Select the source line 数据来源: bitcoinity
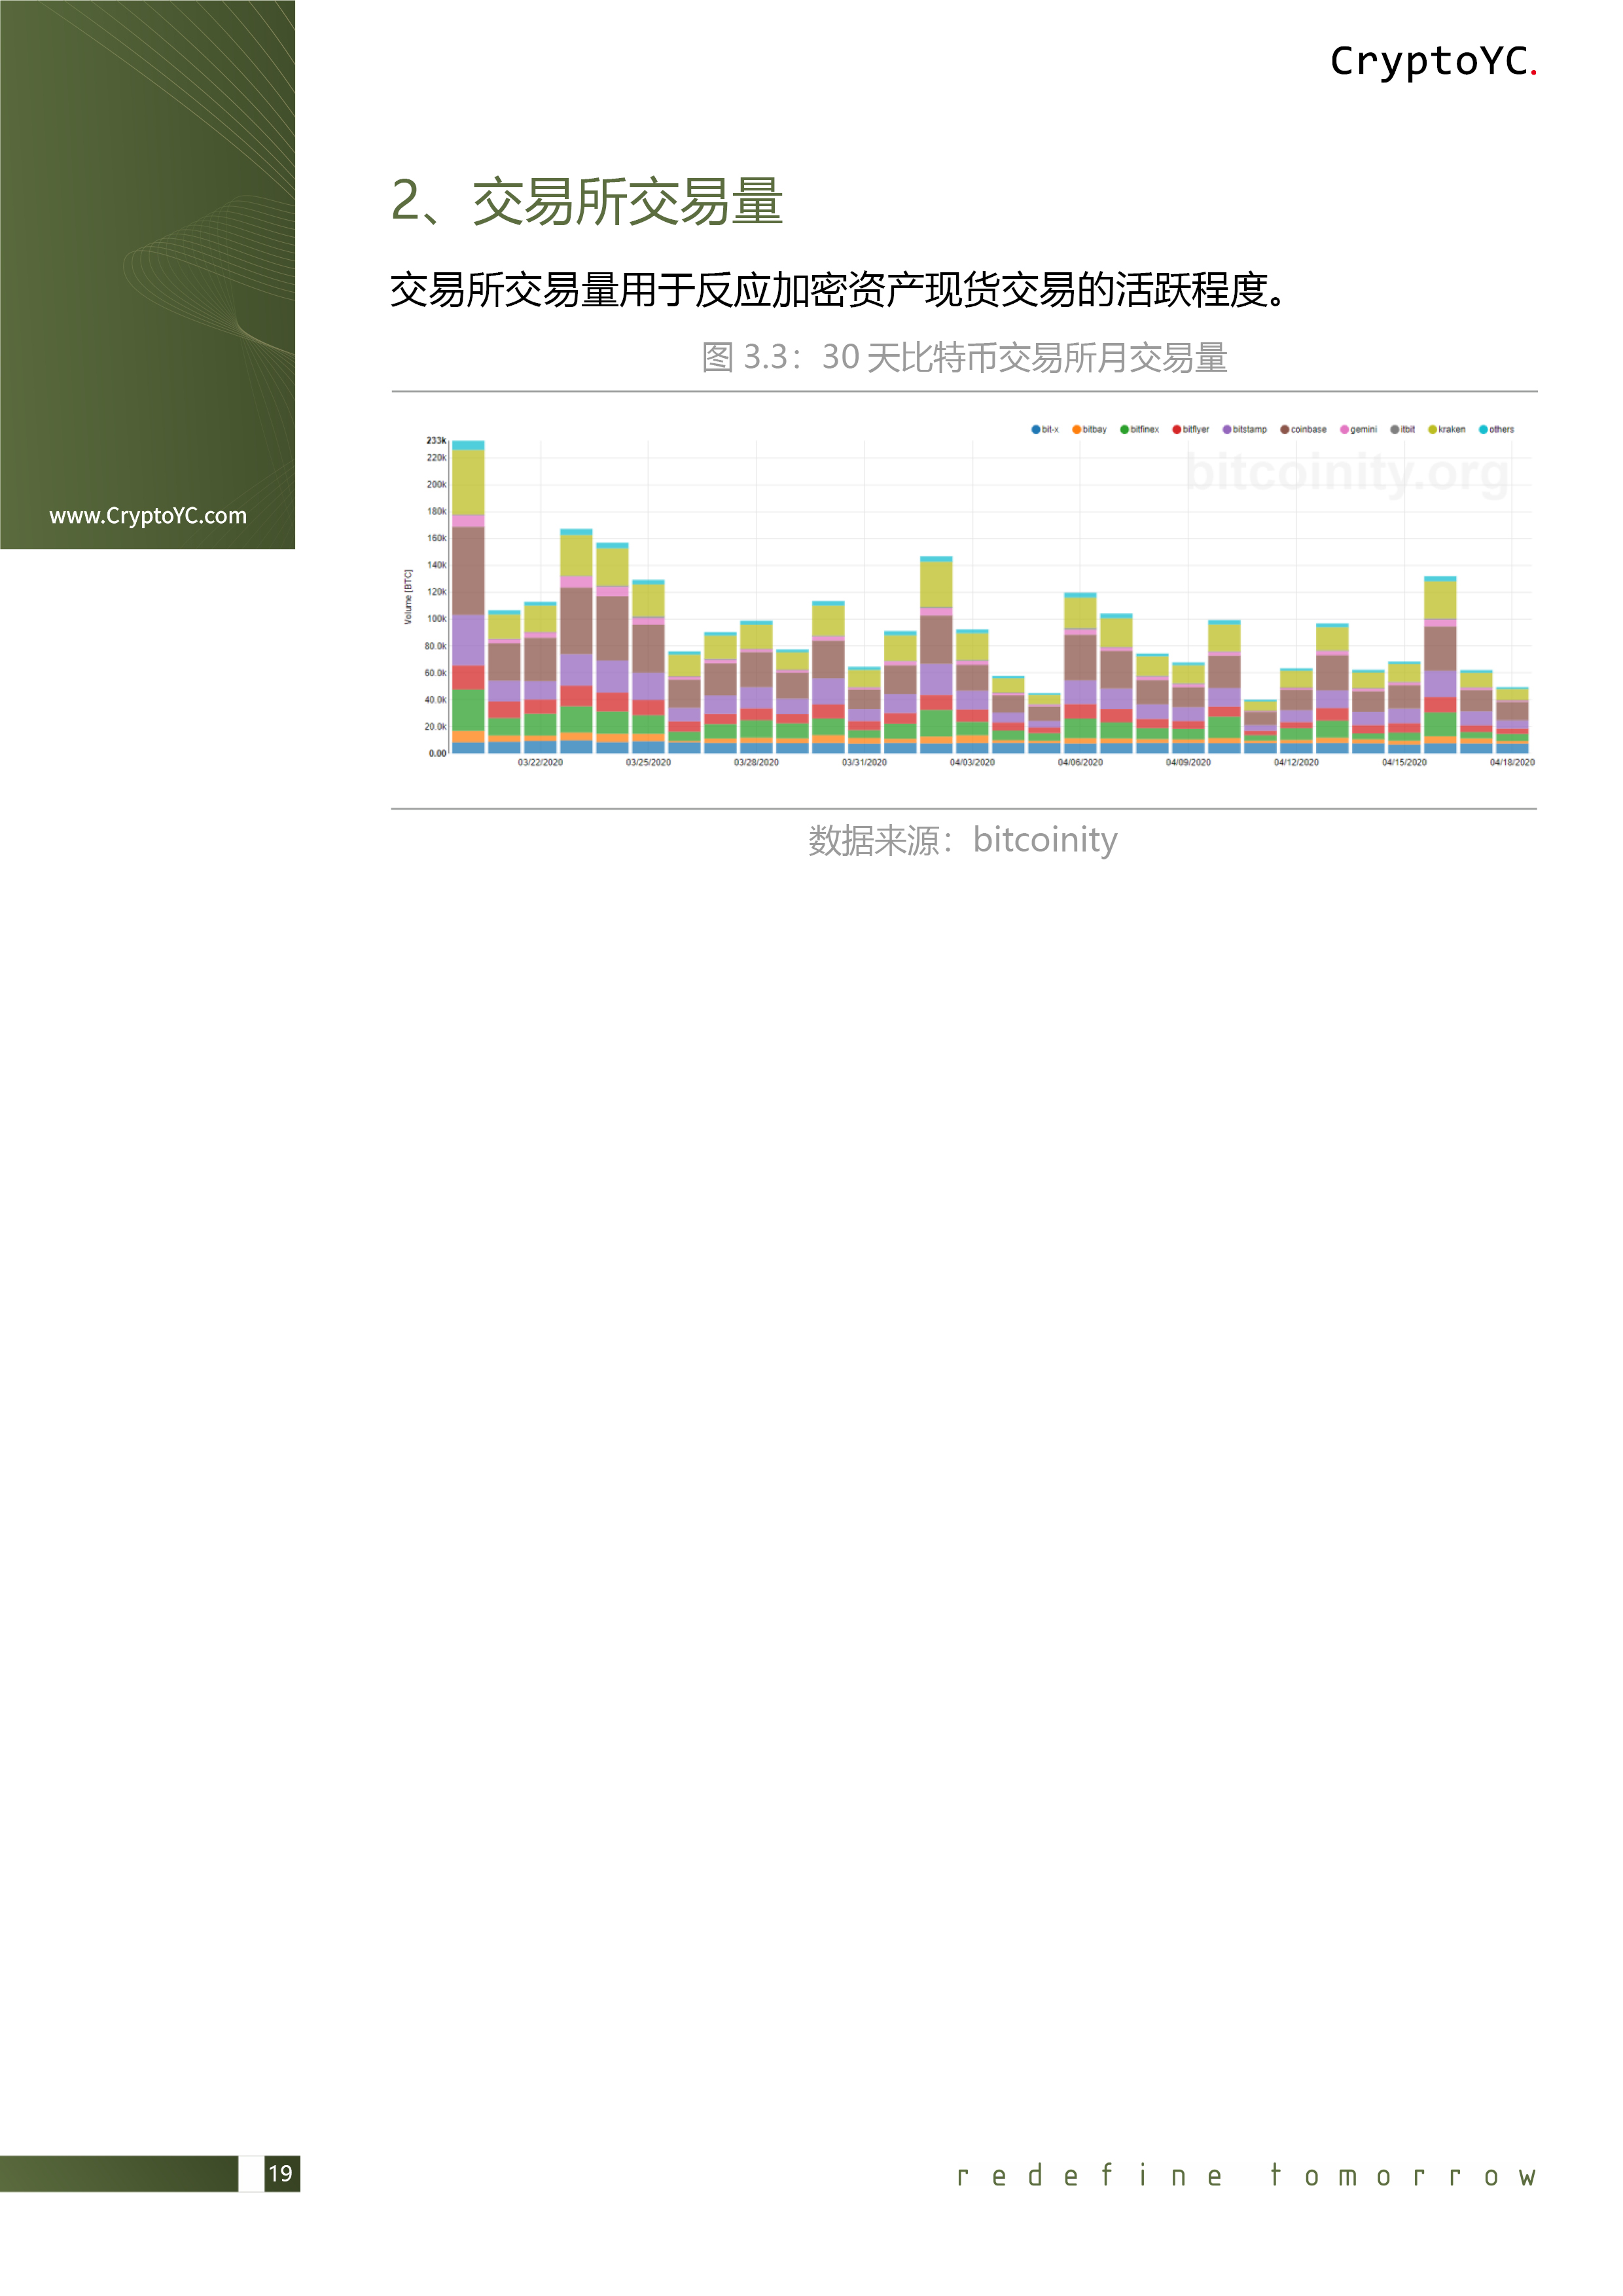The image size is (1623, 2296). pyautogui.click(x=963, y=840)
